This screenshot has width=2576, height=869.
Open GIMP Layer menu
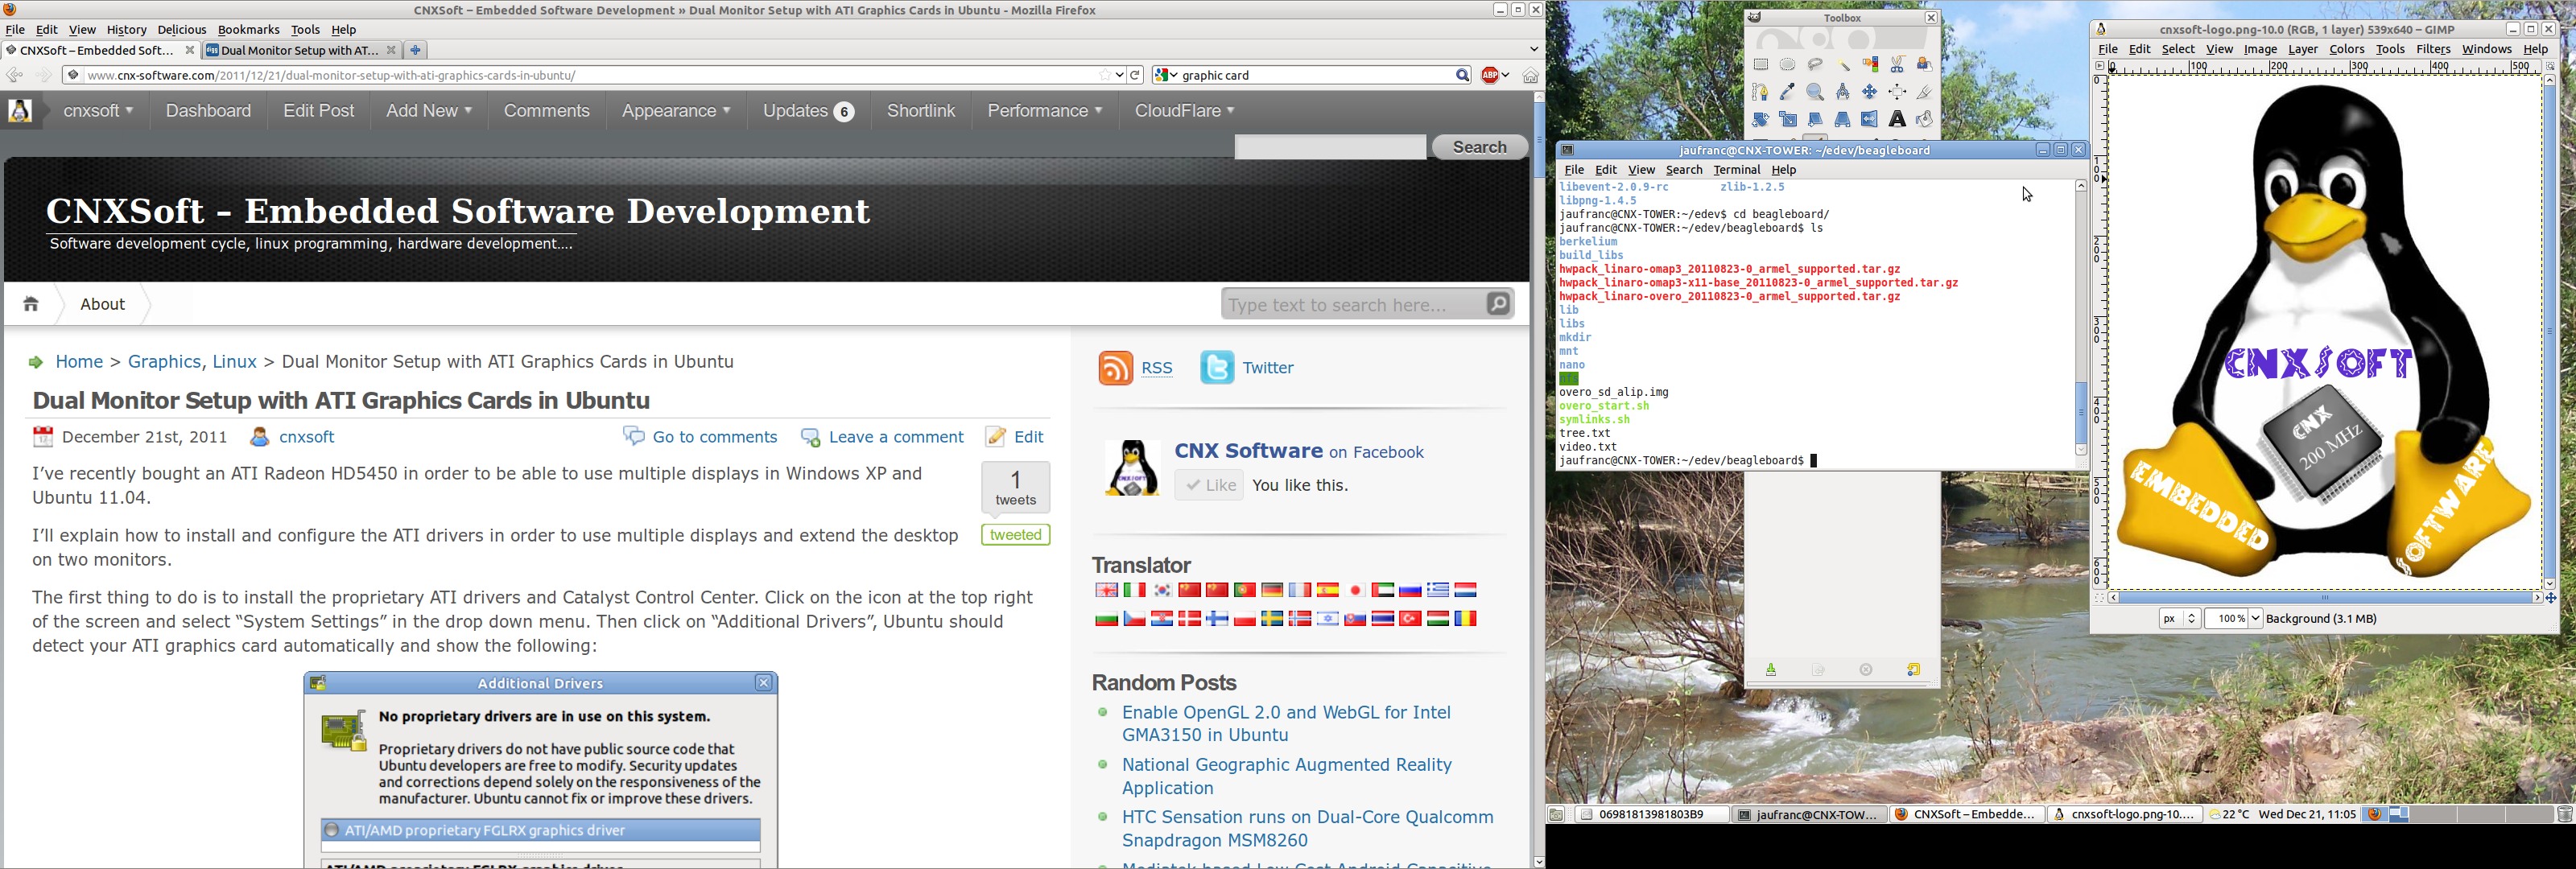coord(2303,49)
